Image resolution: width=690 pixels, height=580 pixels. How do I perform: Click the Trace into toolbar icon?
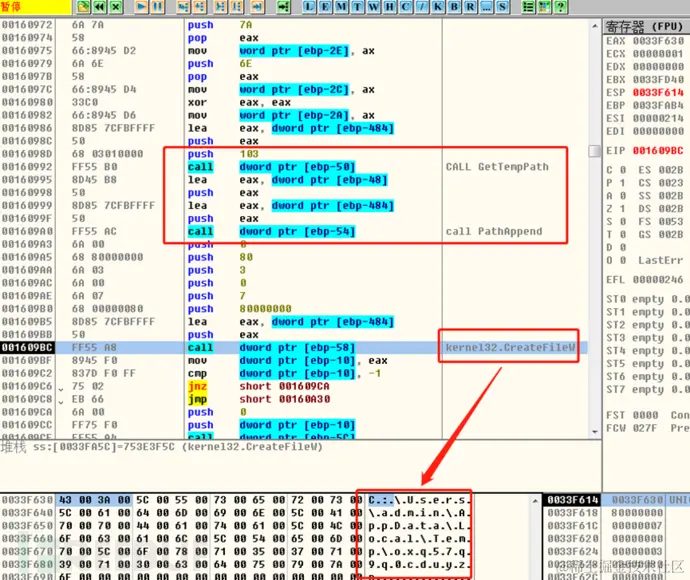[x=220, y=7]
